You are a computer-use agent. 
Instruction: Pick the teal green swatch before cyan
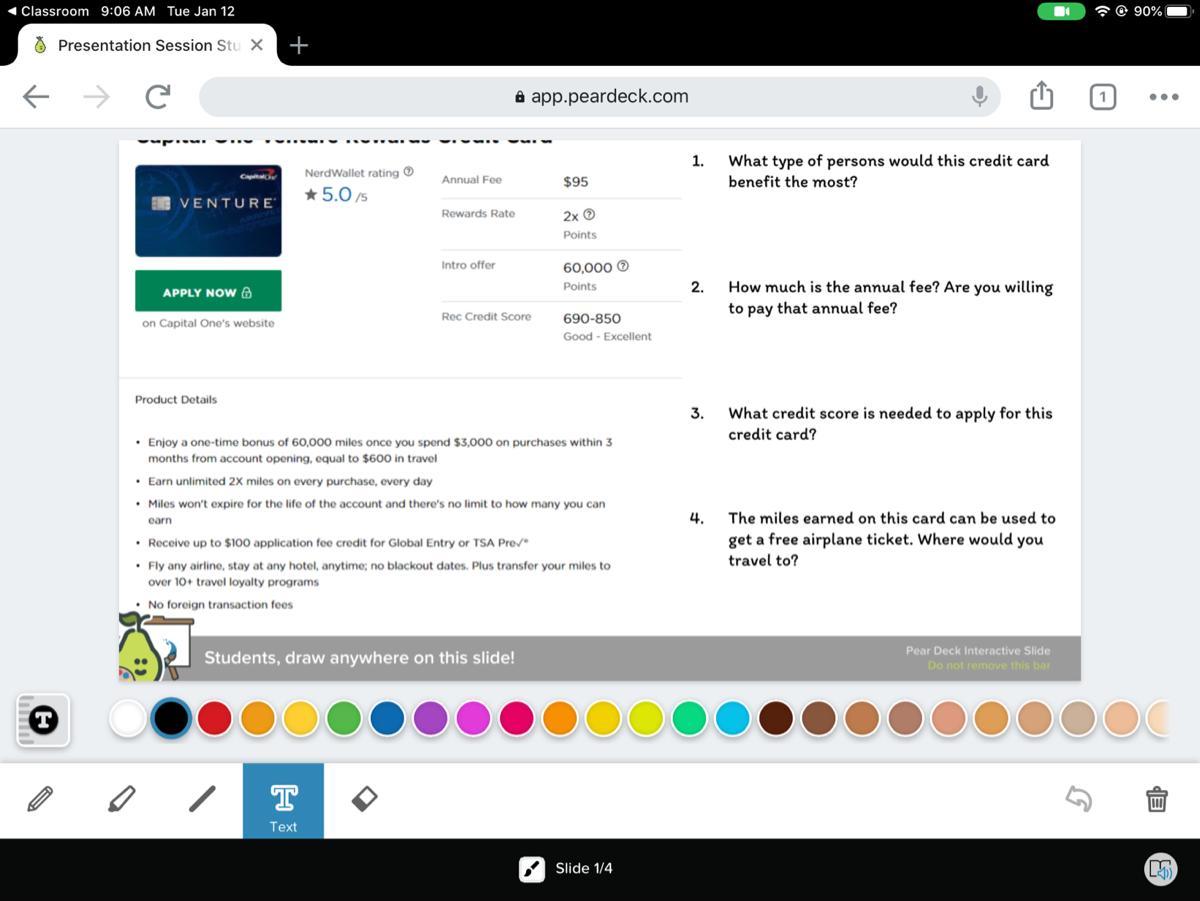[689, 719]
